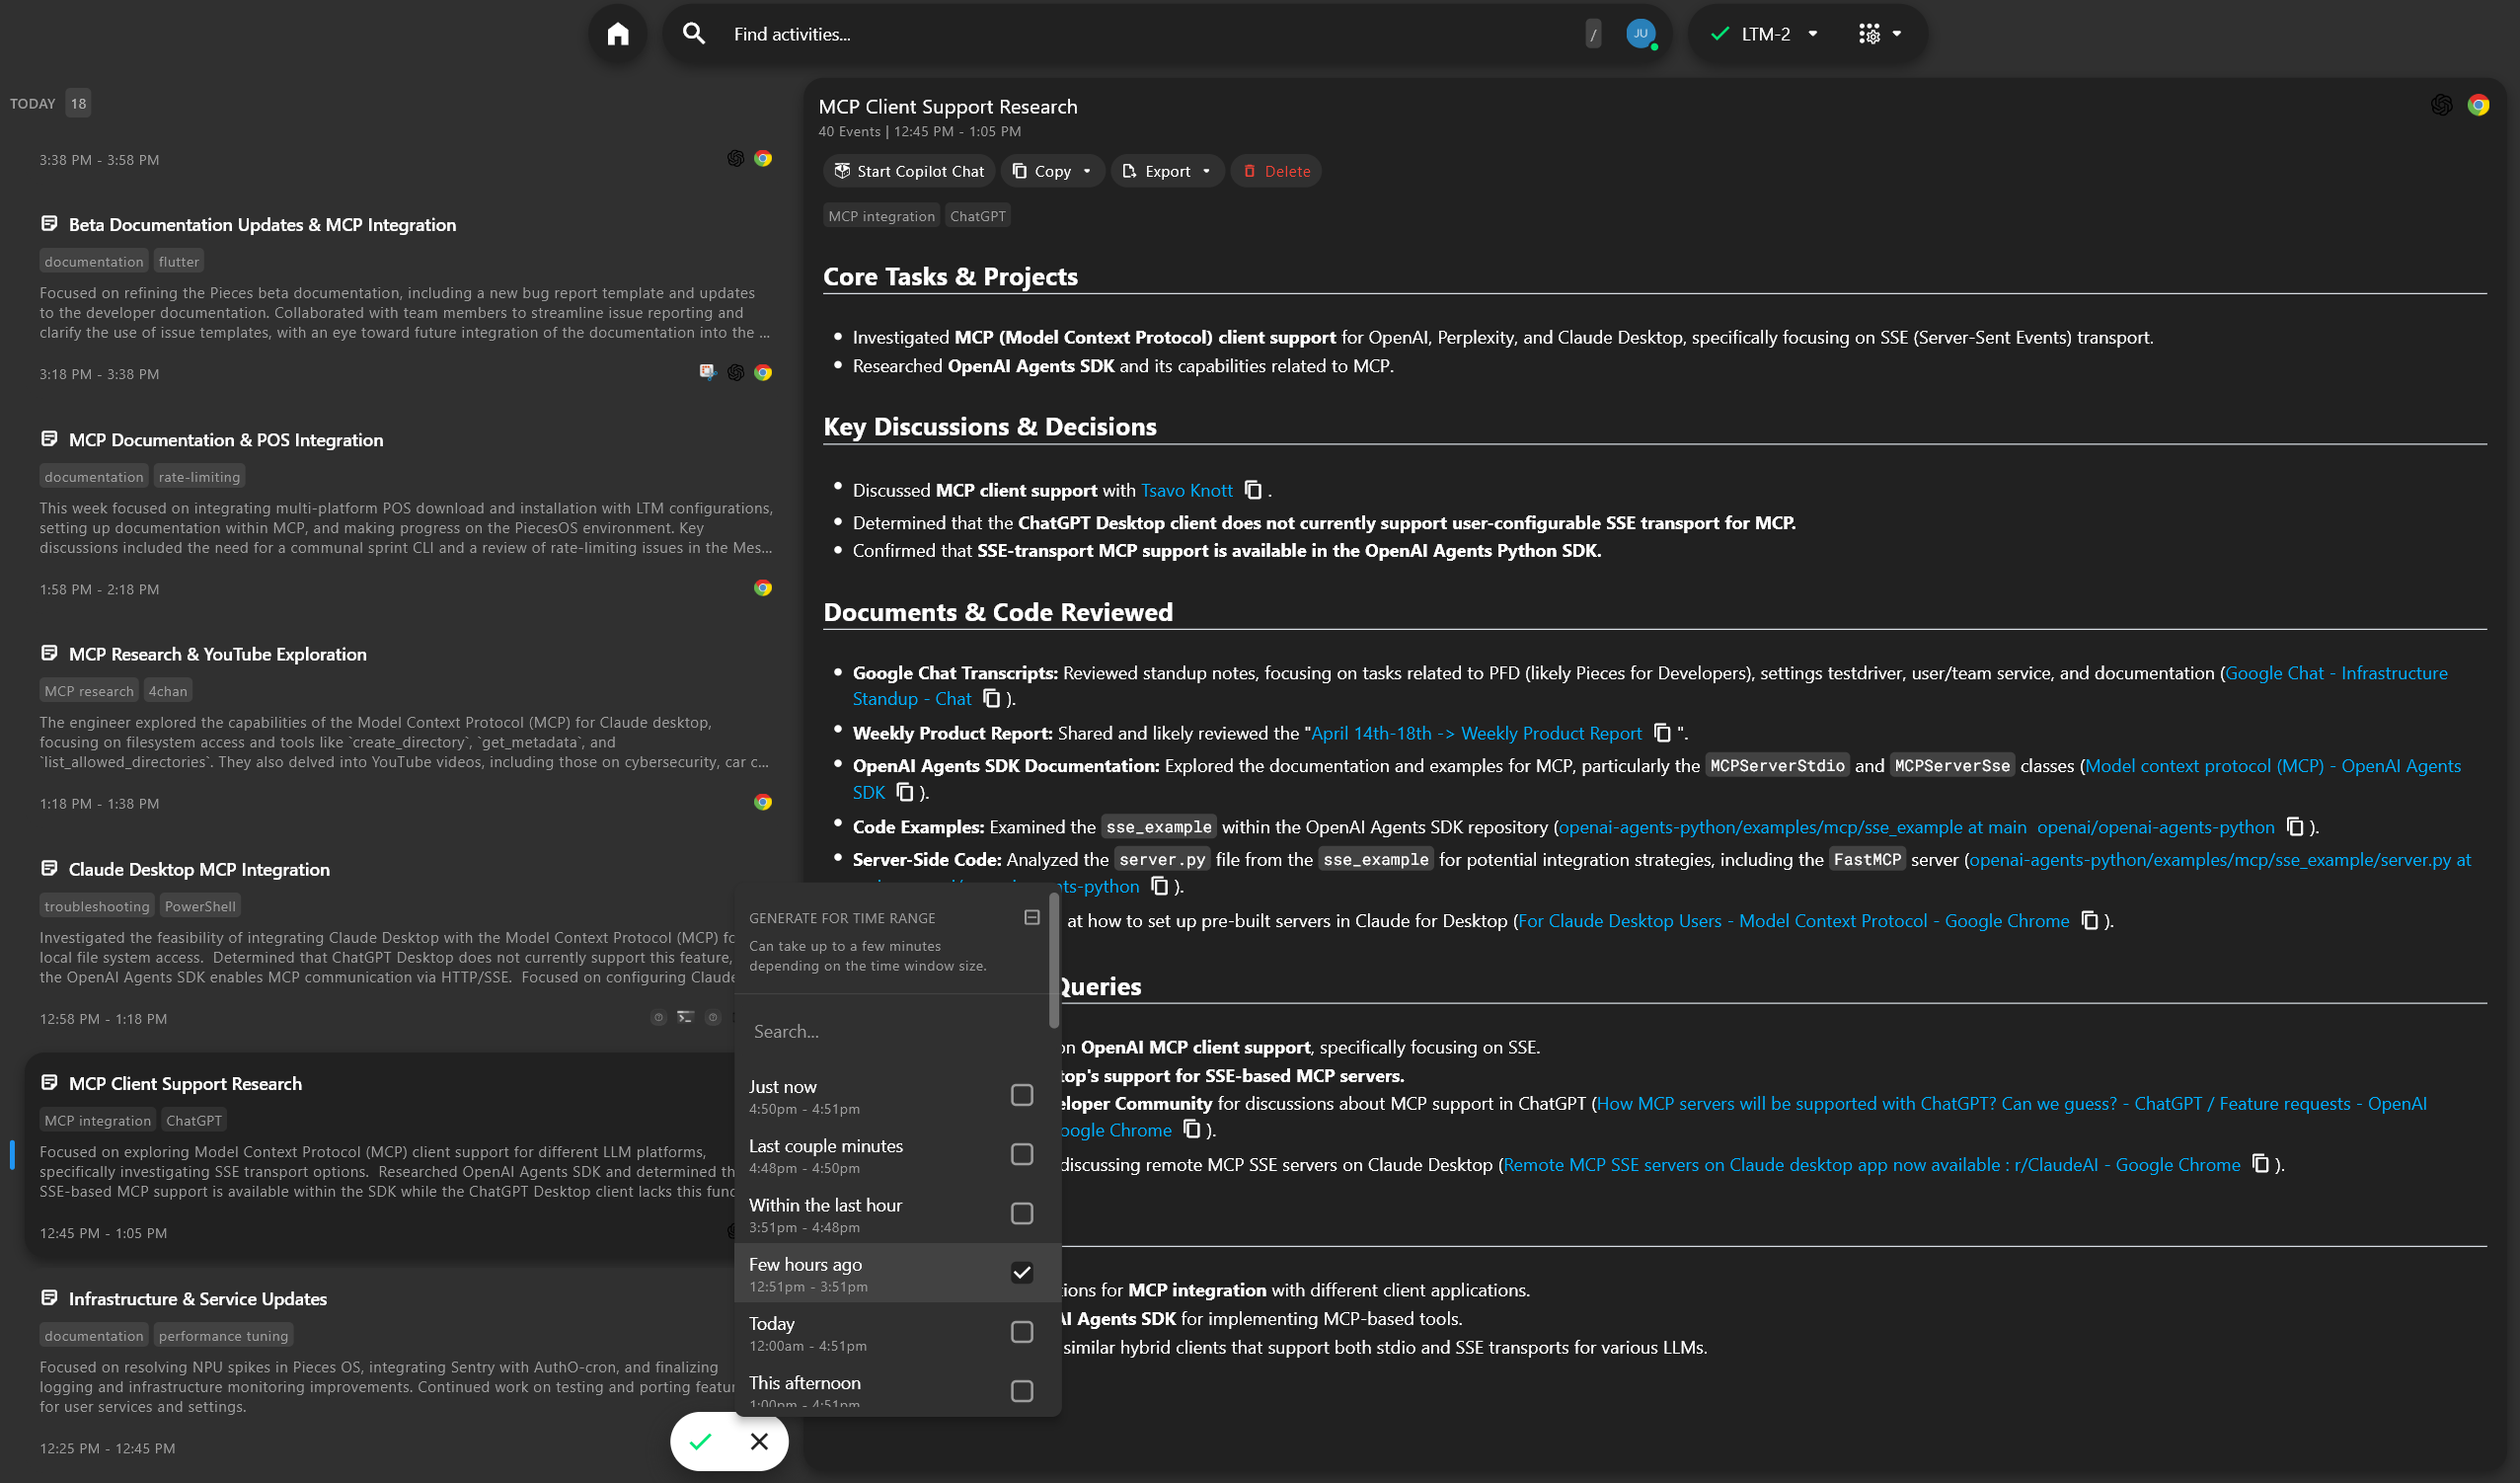Viewport: 2520px width, 1483px height.
Task: Open the LTM-2 dropdown arrow
Action: tap(1813, 34)
